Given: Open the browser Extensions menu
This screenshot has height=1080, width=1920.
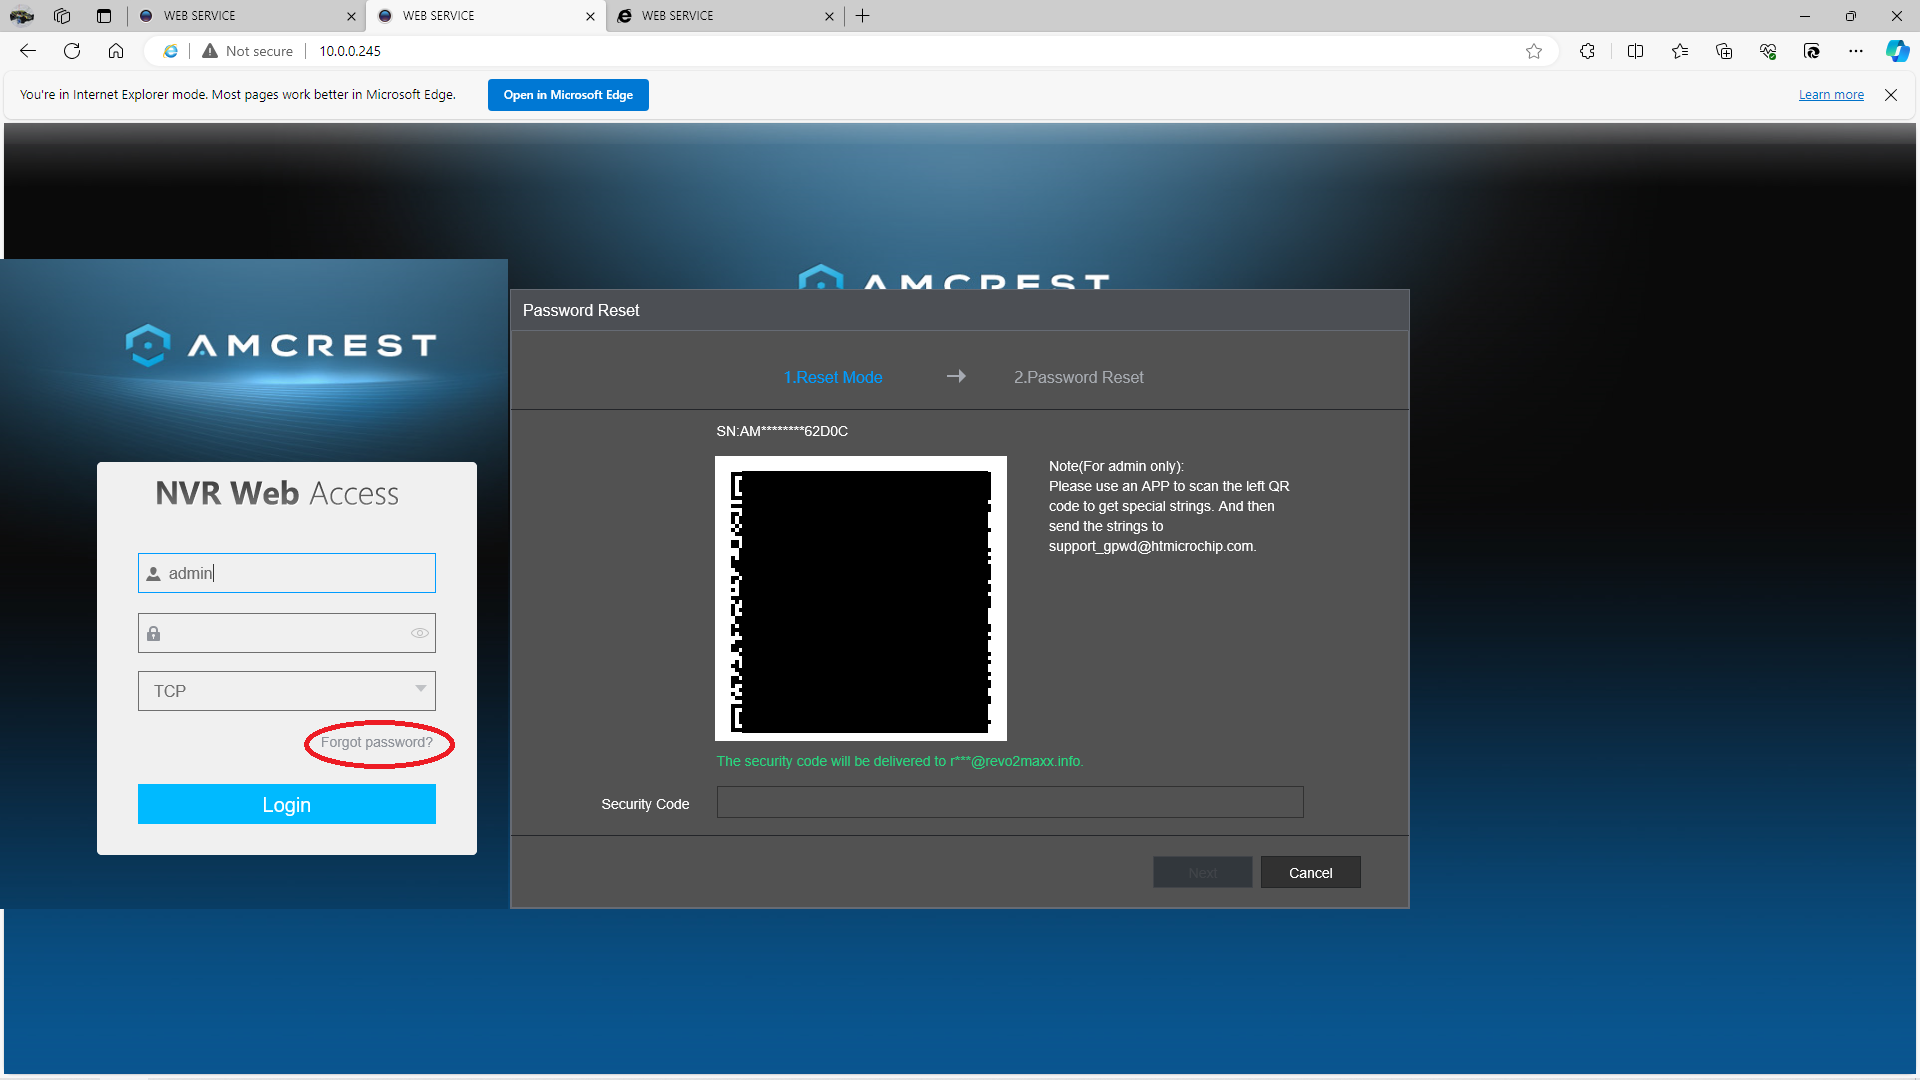Looking at the screenshot, I should [1587, 51].
